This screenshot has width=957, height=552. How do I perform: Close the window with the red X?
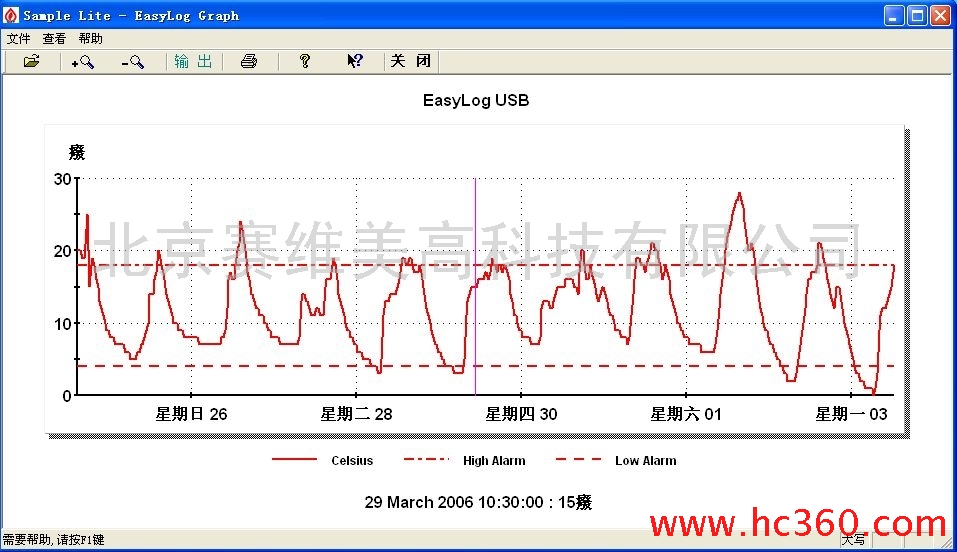point(941,15)
